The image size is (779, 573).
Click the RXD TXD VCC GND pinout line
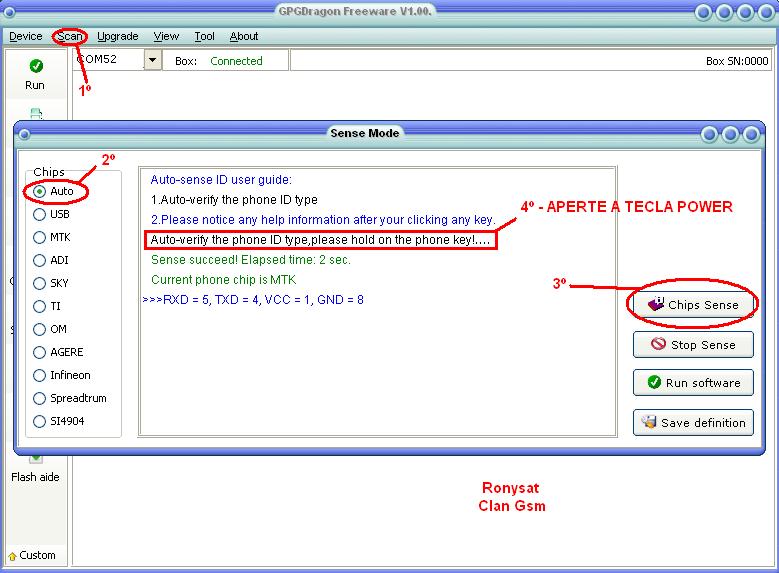[253, 300]
